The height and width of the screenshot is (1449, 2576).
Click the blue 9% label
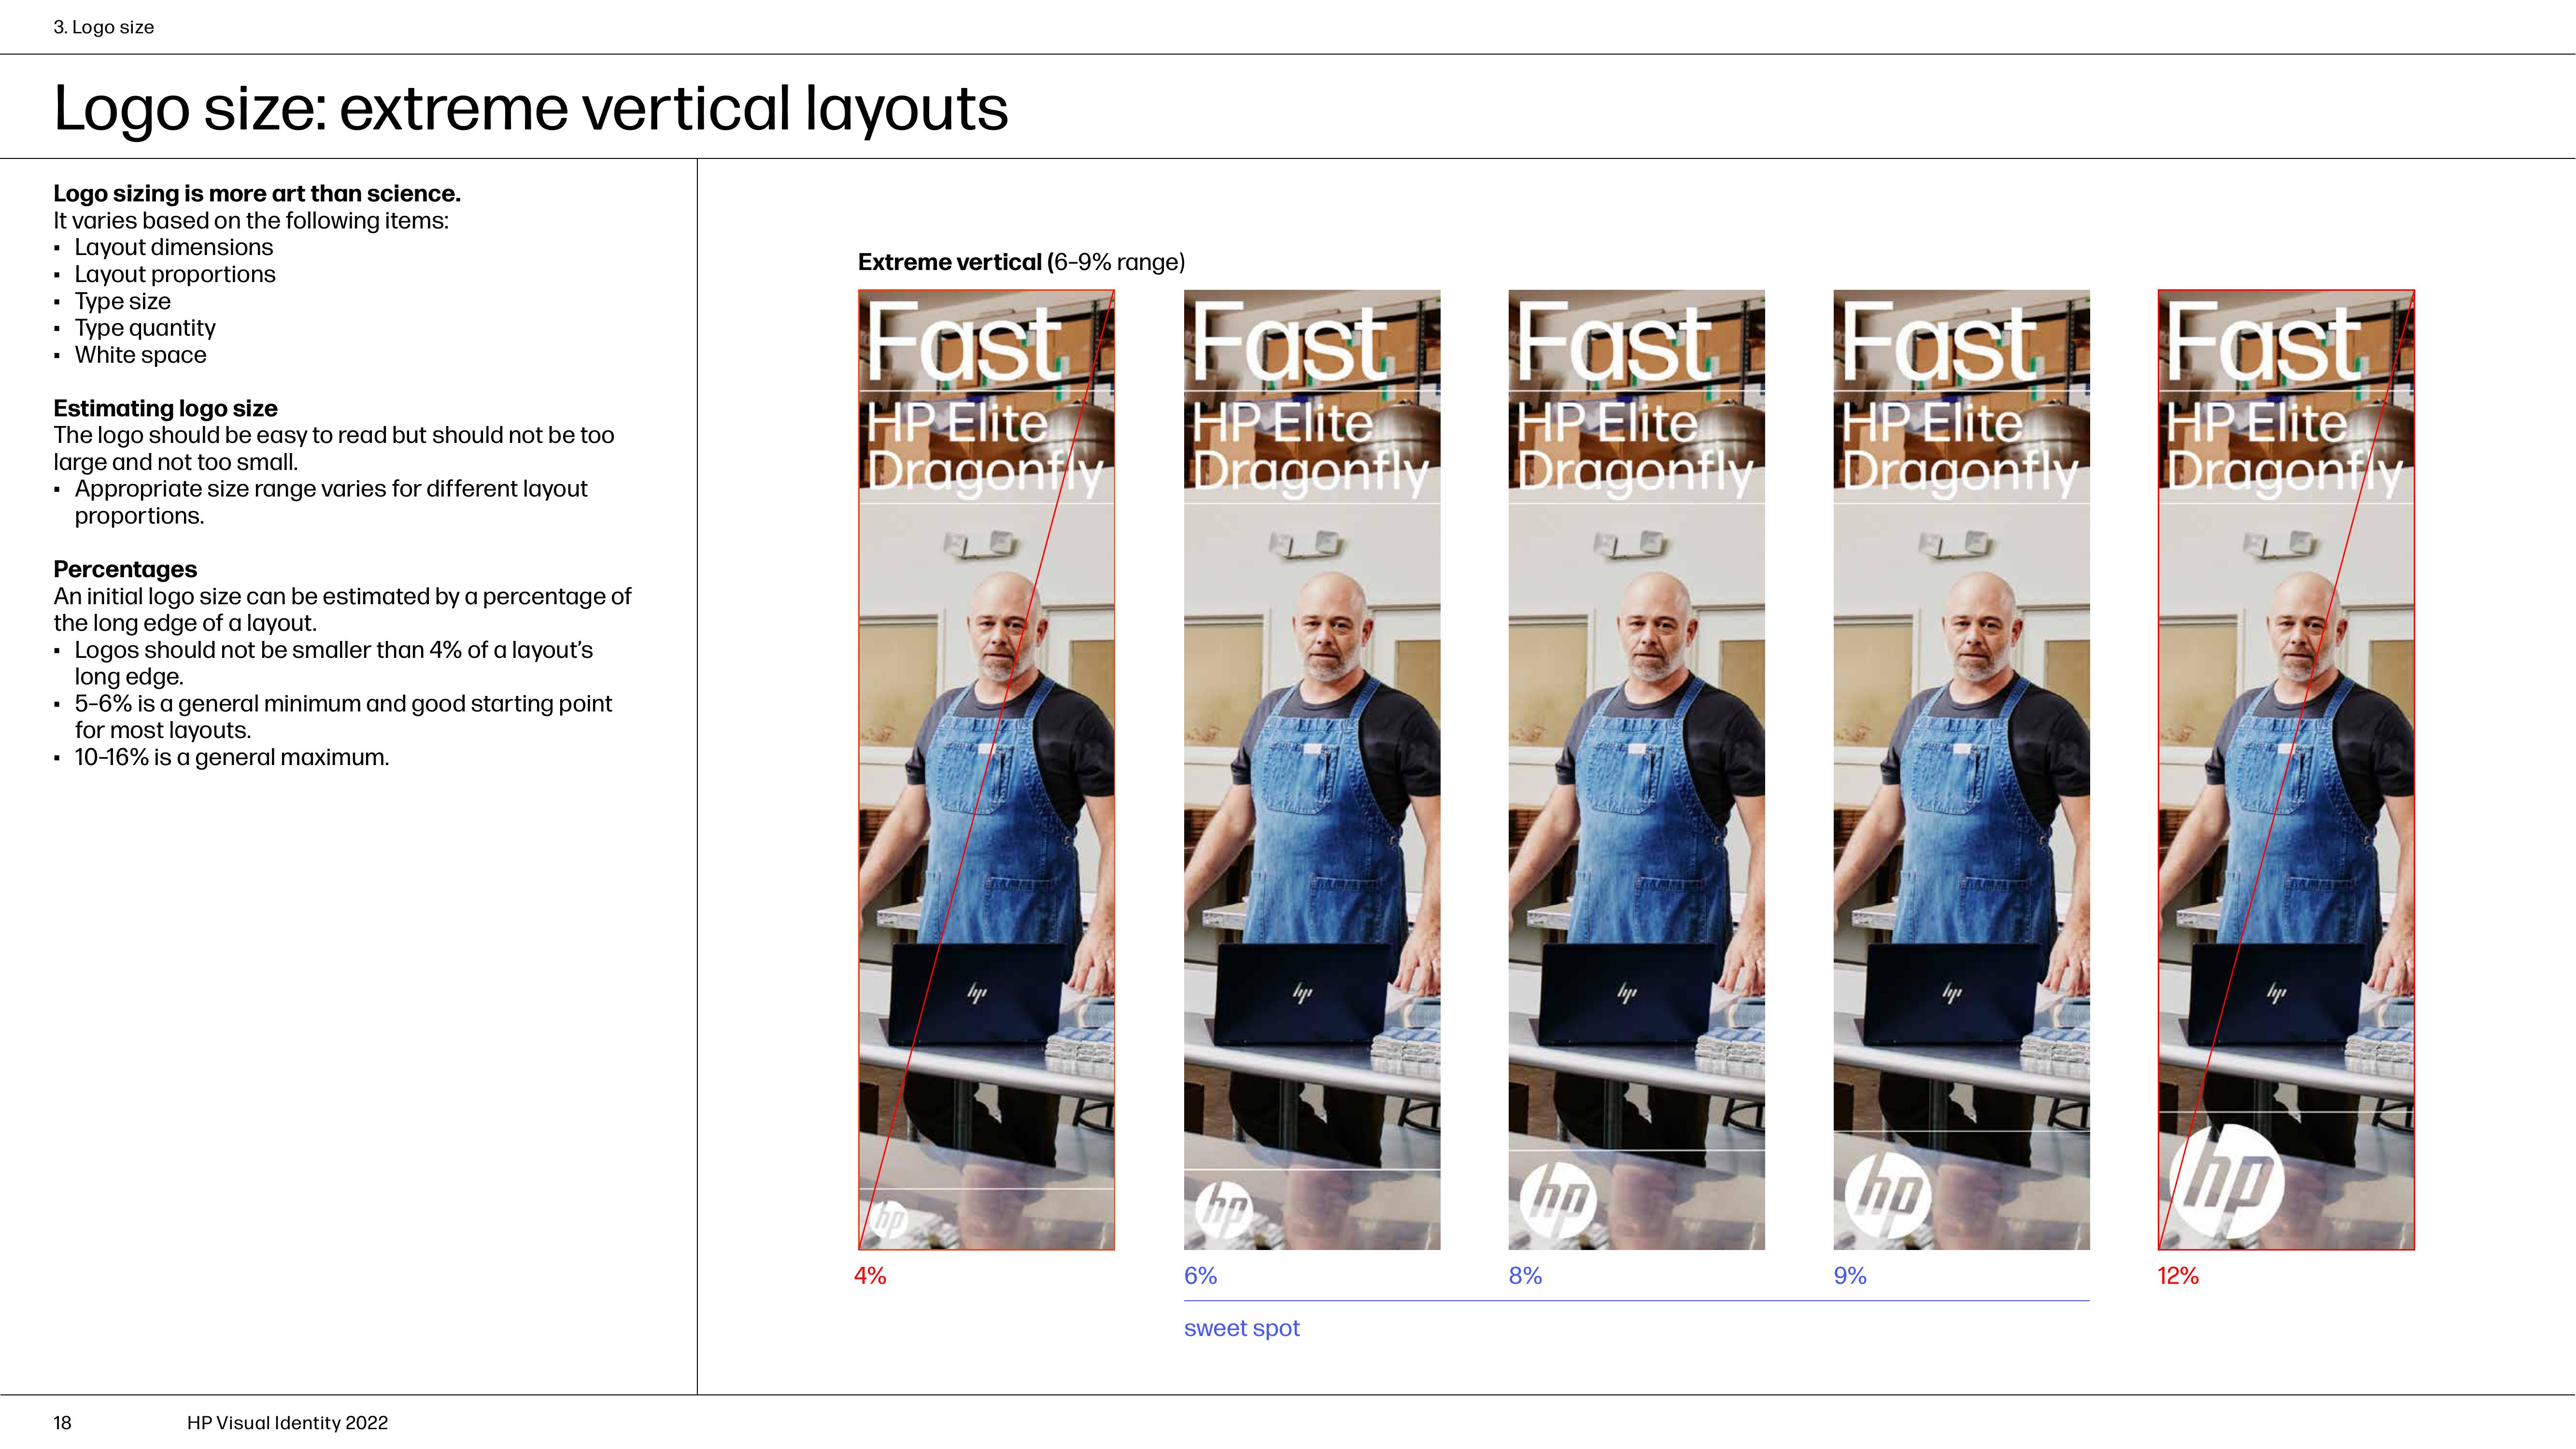point(1850,1276)
